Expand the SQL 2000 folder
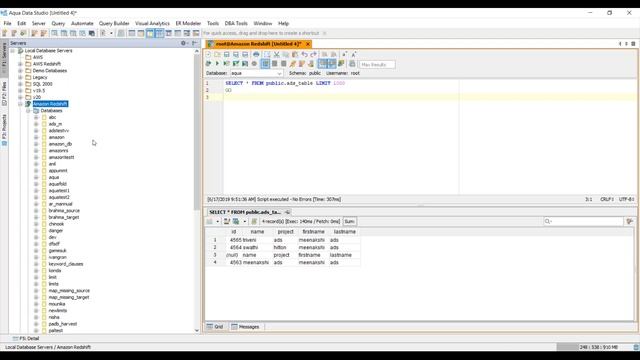Image resolution: width=640 pixels, height=360 pixels. pyautogui.click(x=20, y=84)
